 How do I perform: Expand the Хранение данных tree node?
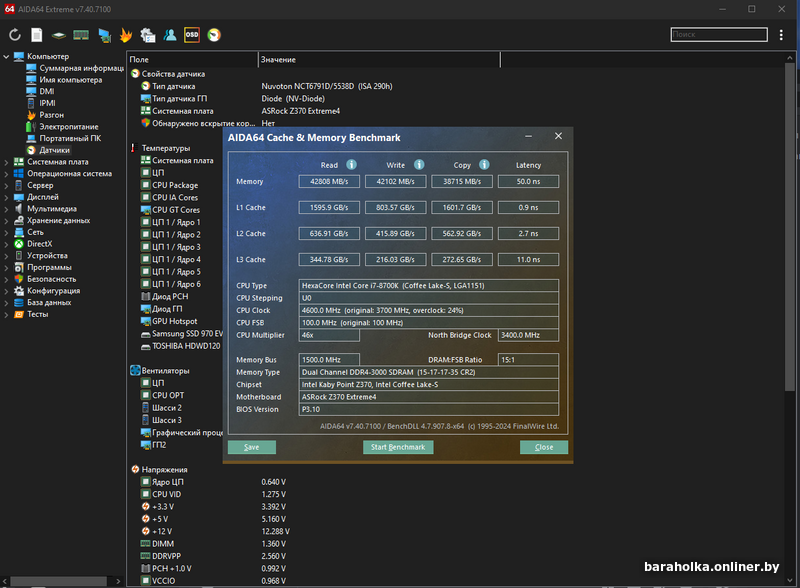tap(6, 220)
